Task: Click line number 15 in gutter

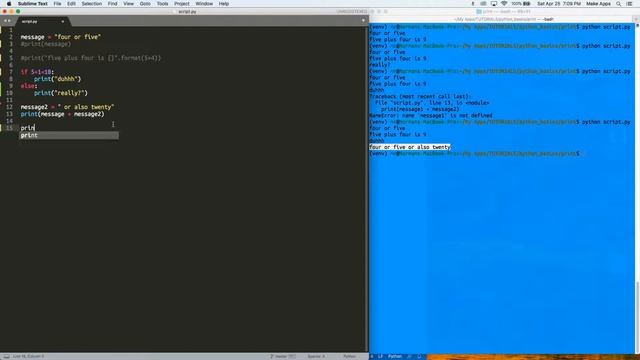Action: pos(9,128)
